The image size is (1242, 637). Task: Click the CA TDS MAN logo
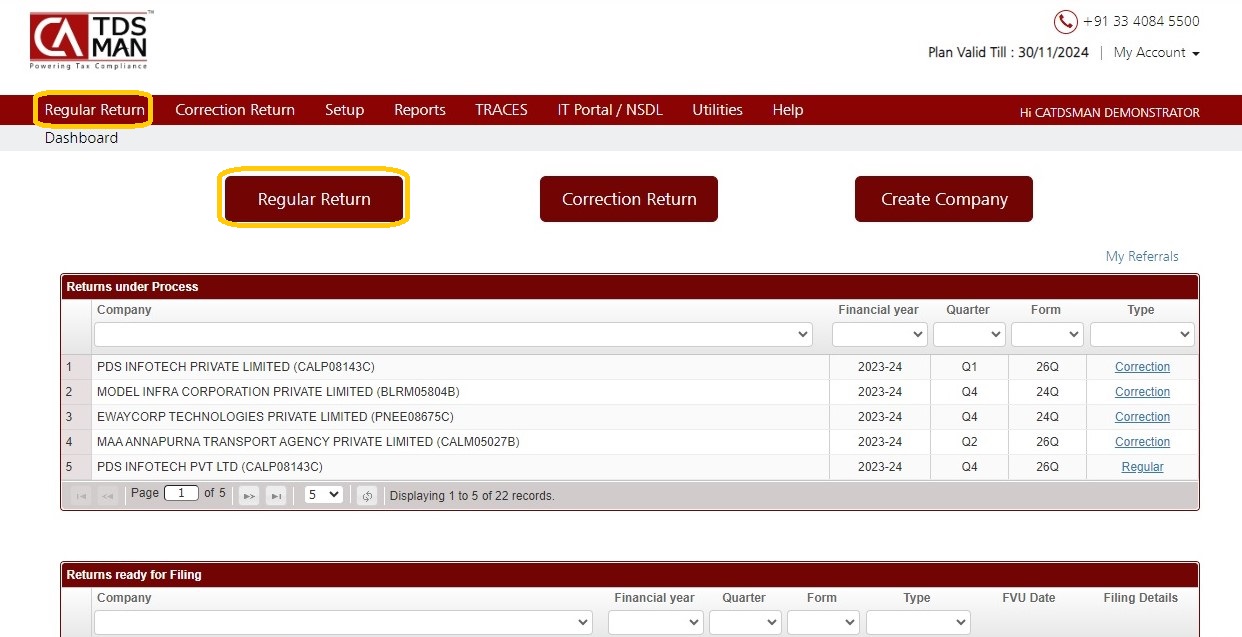coord(89,41)
